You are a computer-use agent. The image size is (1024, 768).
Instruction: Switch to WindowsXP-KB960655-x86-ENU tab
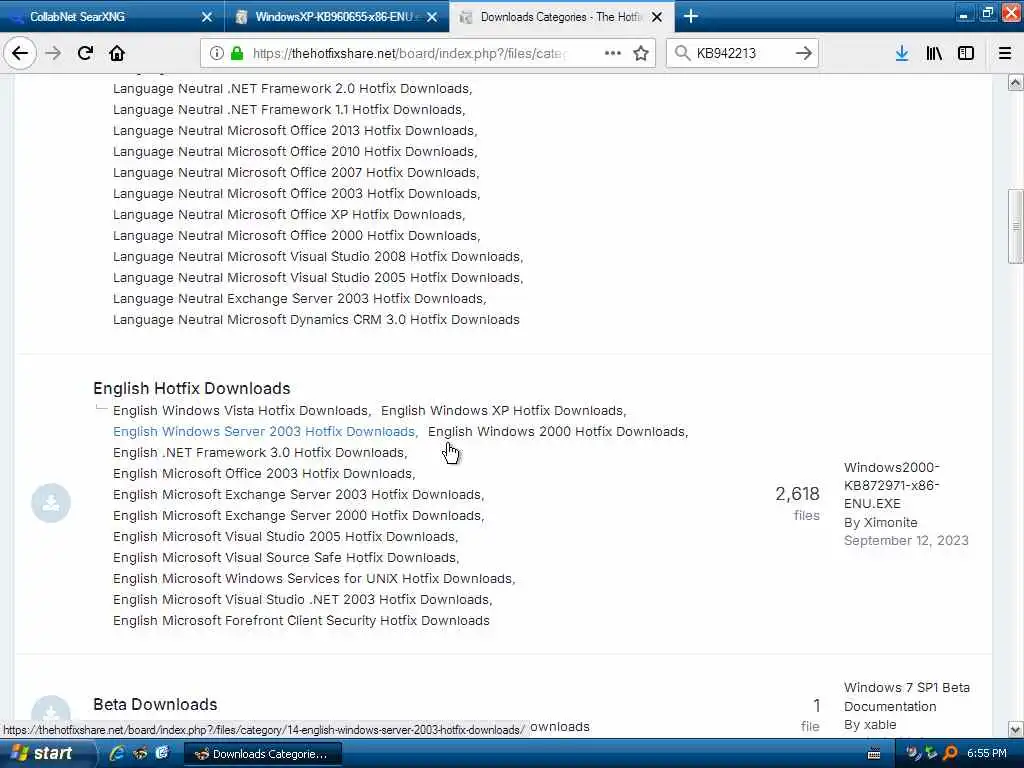click(x=337, y=16)
